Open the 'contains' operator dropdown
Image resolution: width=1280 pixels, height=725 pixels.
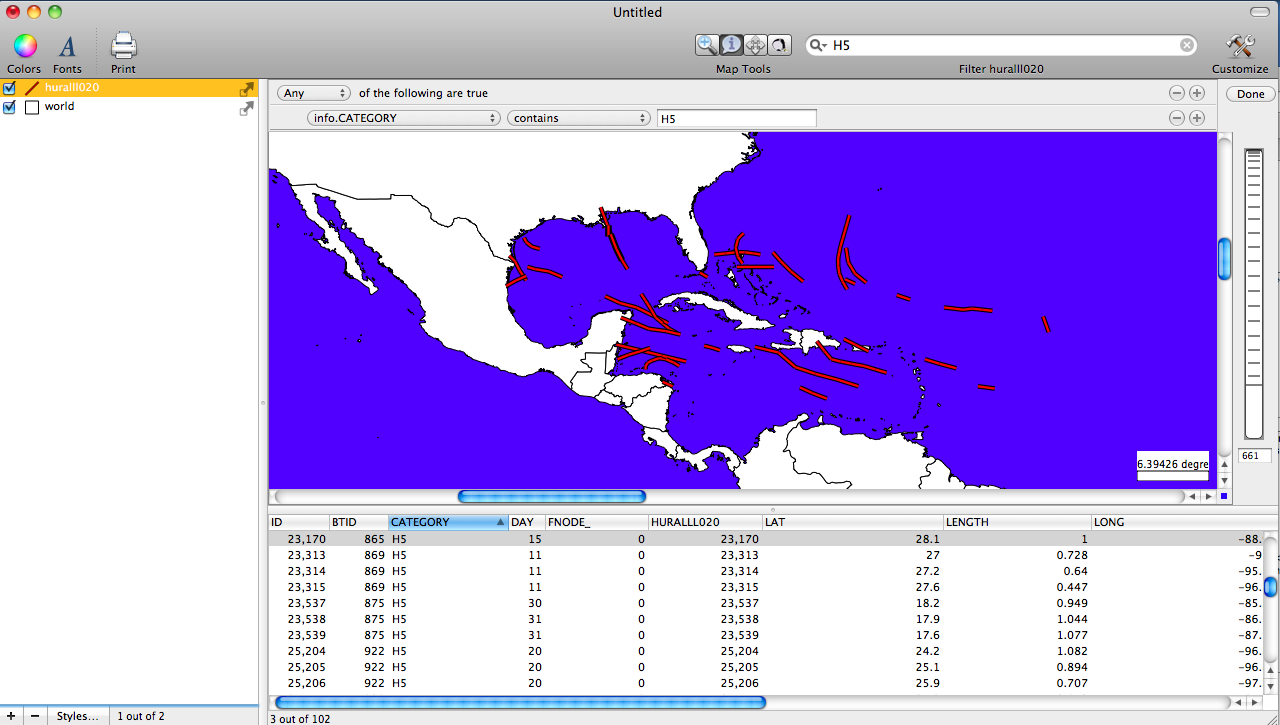point(579,118)
